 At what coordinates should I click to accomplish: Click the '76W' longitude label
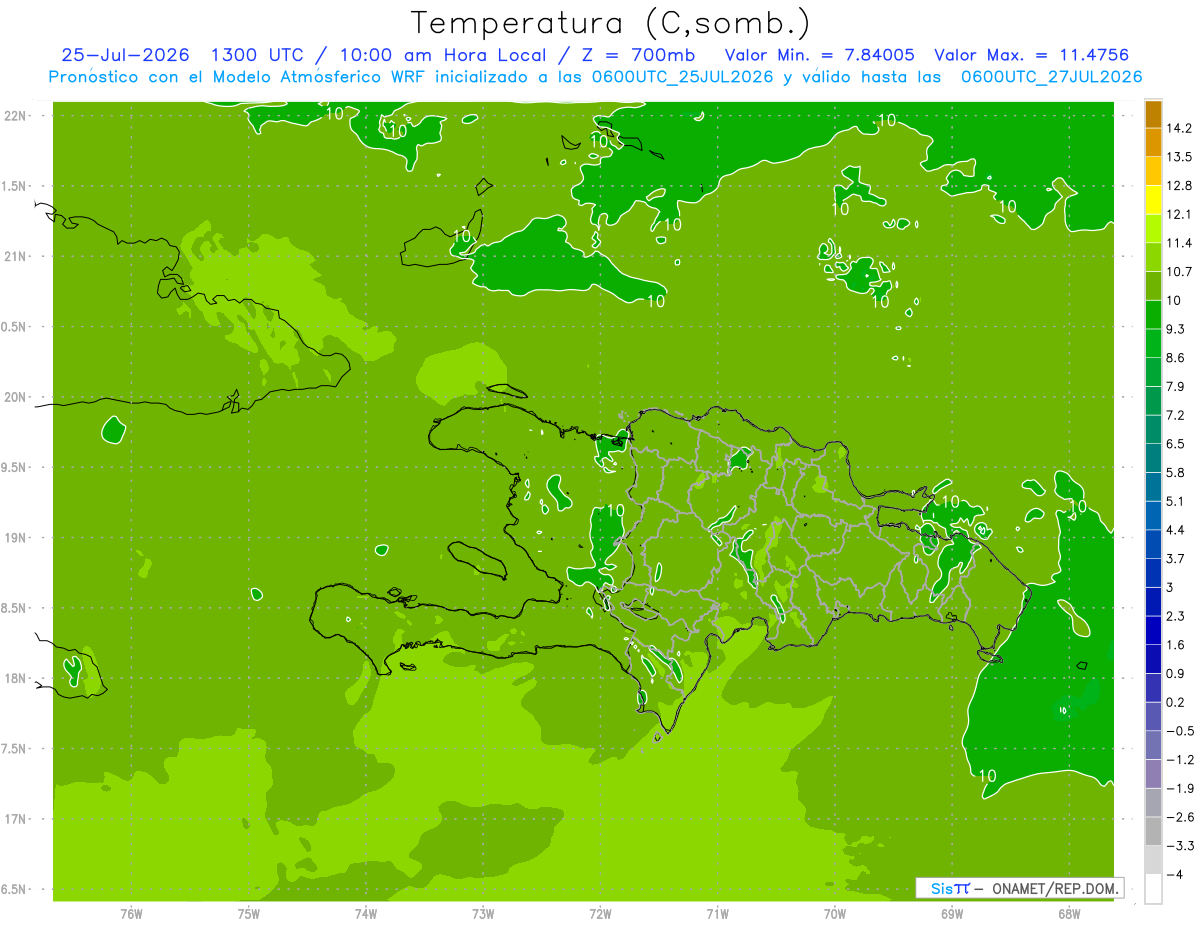tap(131, 914)
